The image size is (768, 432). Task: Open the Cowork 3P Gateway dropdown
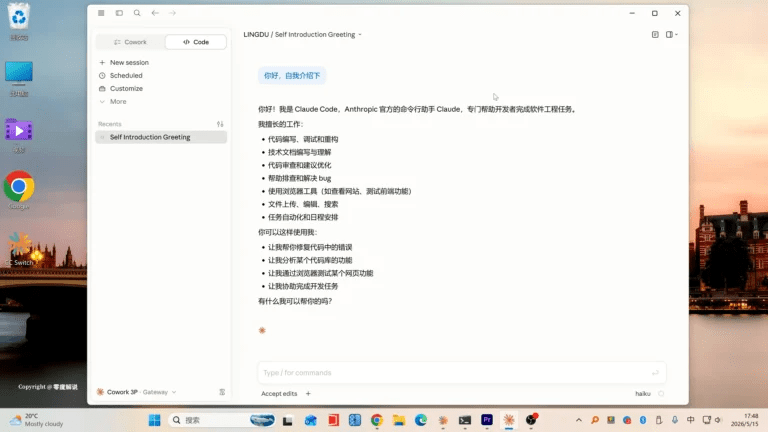(137, 392)
